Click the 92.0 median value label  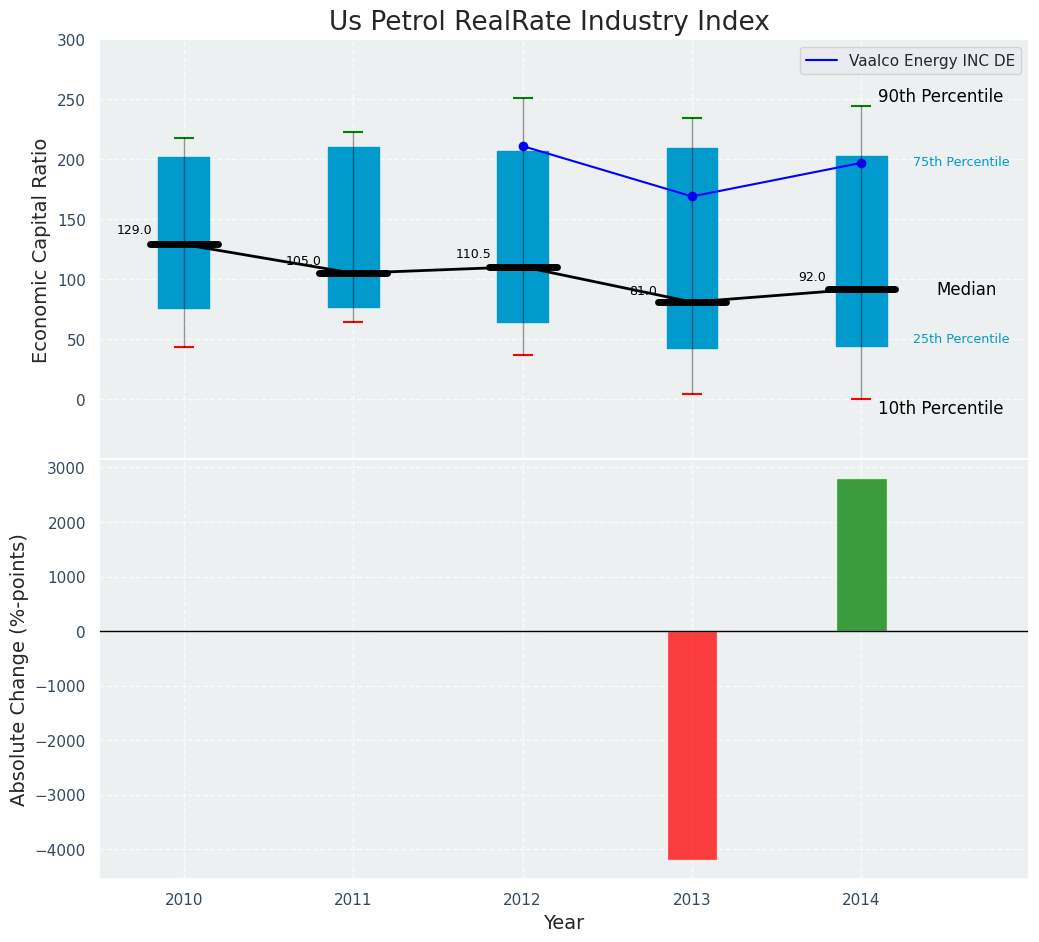click(x=812, y=277)
